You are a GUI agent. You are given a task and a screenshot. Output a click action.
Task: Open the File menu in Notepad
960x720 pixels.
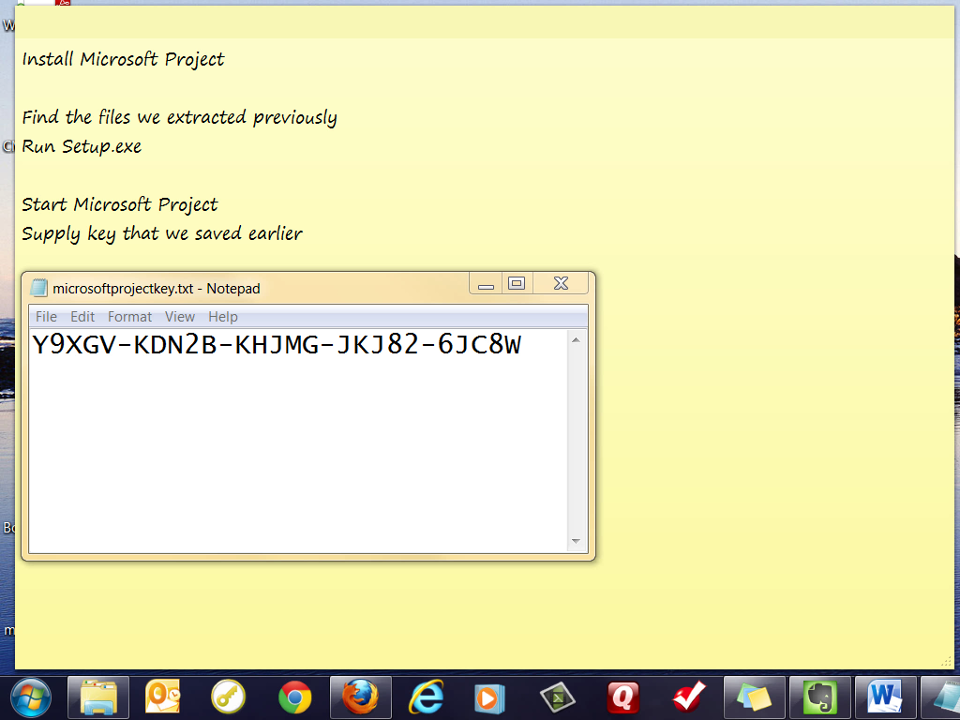(x=46, y=317)
